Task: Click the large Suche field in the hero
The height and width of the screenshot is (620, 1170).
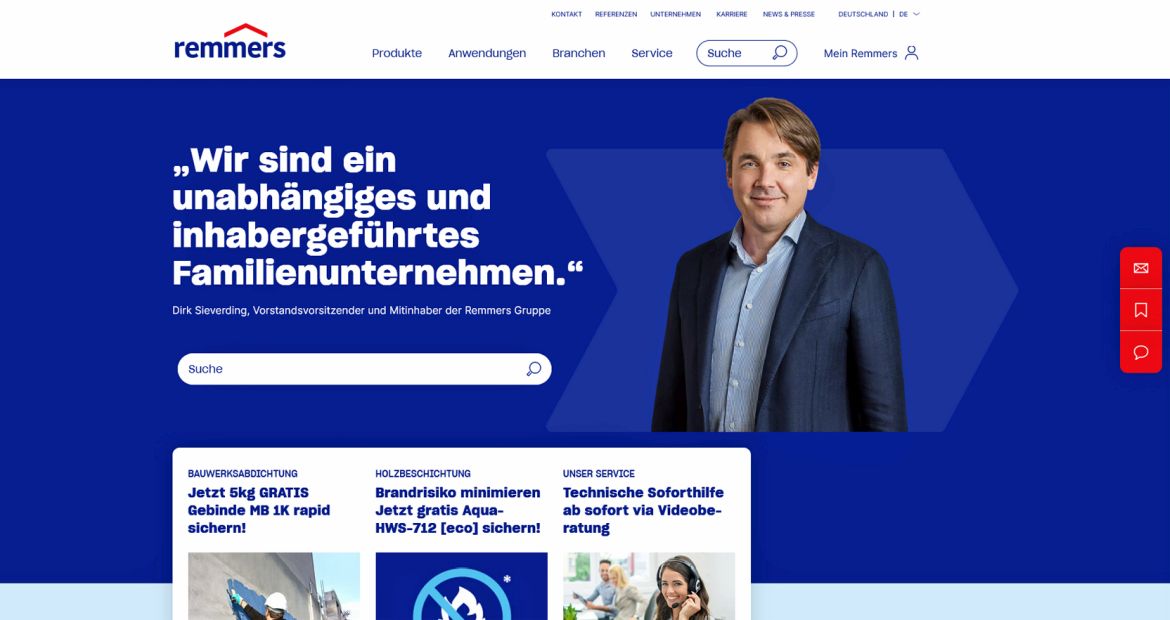Action: click(365, 369)
